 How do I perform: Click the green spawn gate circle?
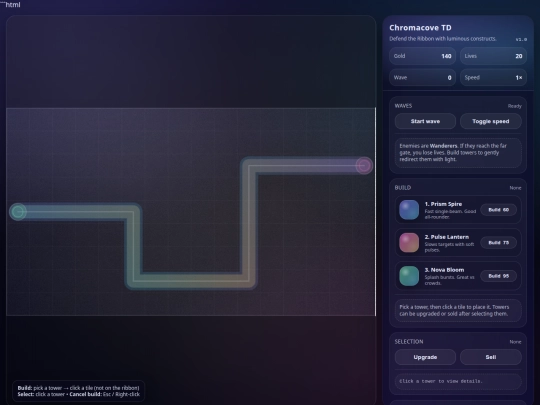[18, 211]
